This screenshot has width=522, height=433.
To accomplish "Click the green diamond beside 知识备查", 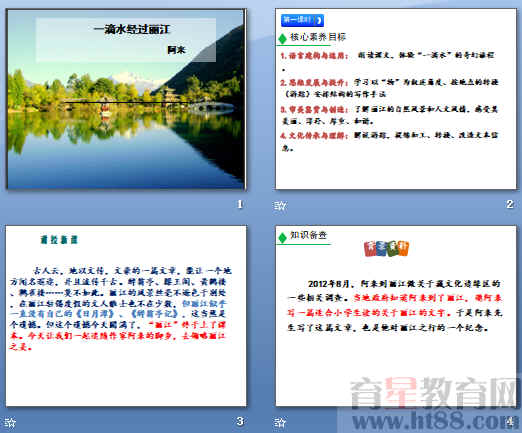I will pos(282,238).
